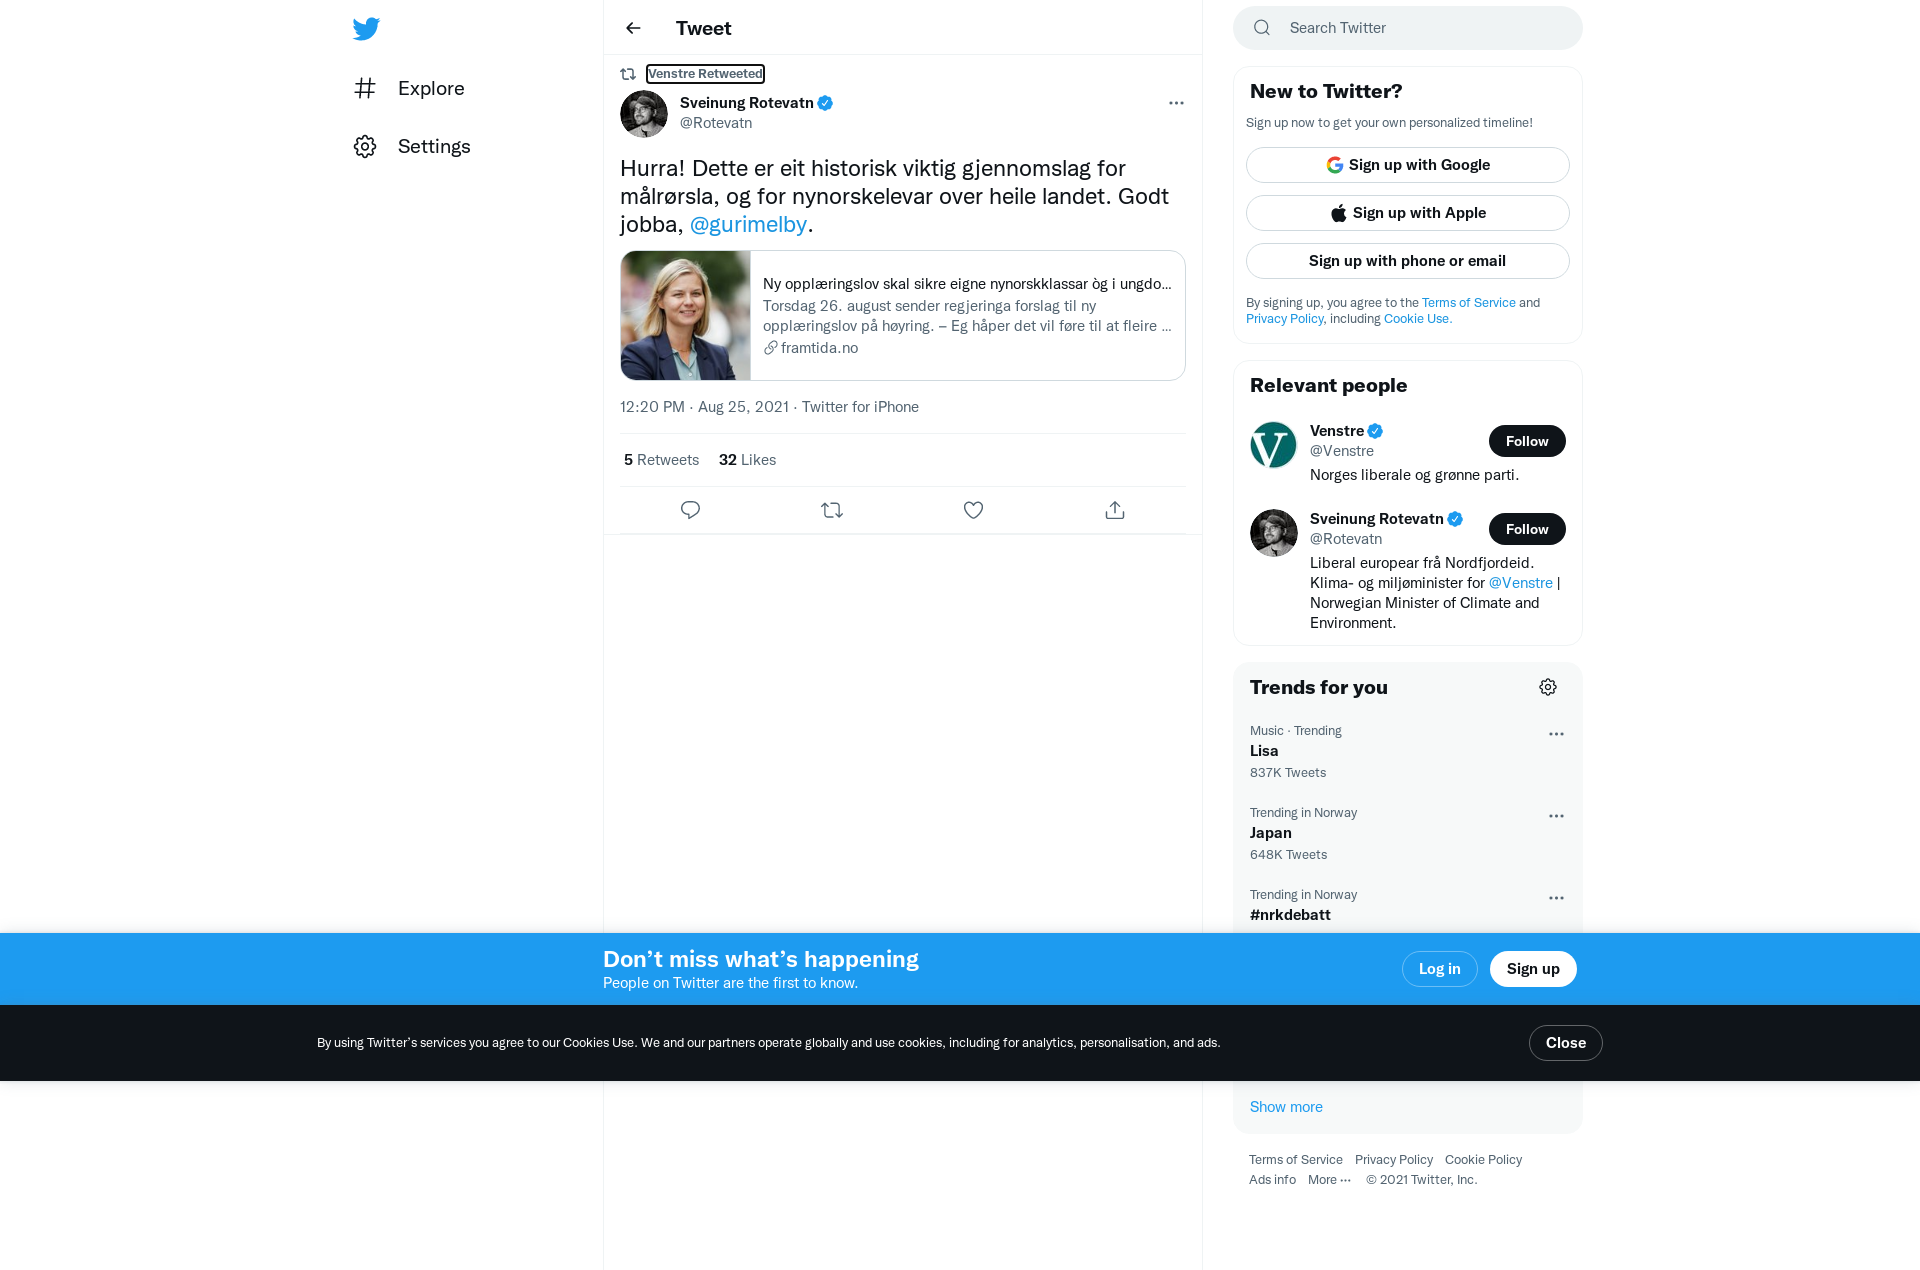The height and width of the screenshot is (1270, 1920).
Task: Expand the More footer menu
Action: pyautogui.click(x=1329, y=1180)
